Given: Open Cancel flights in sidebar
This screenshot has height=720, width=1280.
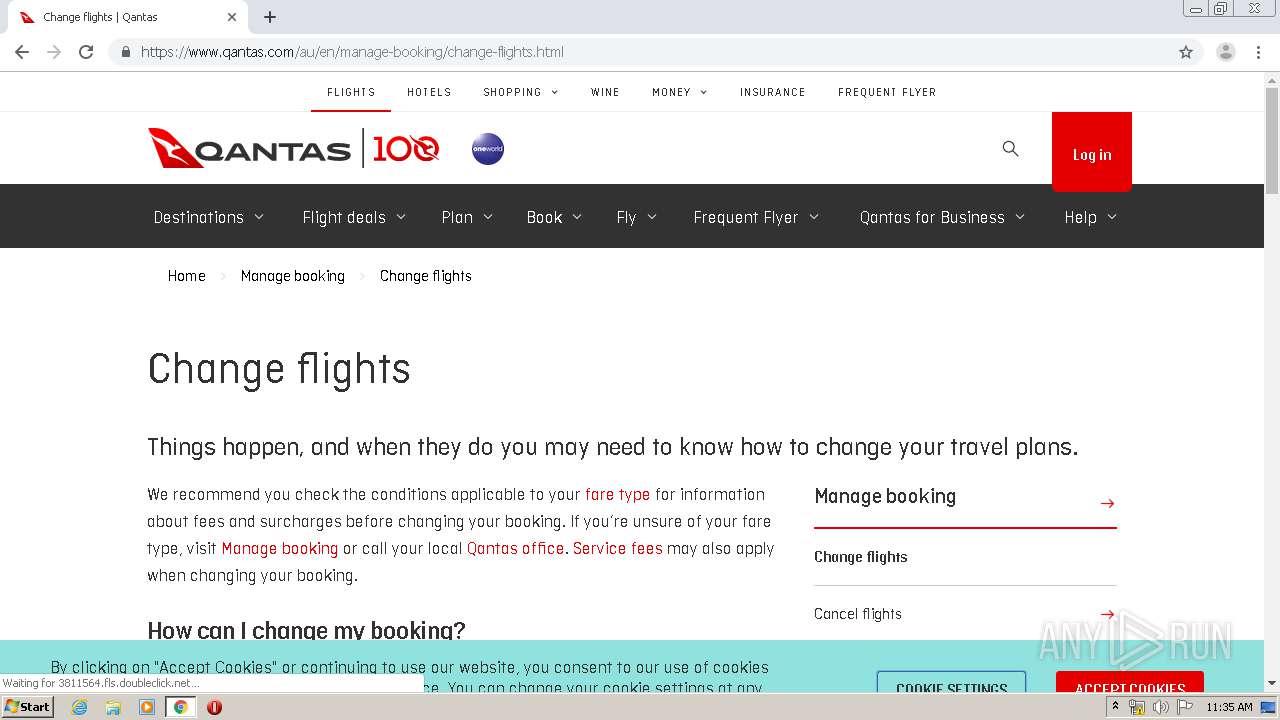Looking at the screenshot, I should [x=858, y=614].
